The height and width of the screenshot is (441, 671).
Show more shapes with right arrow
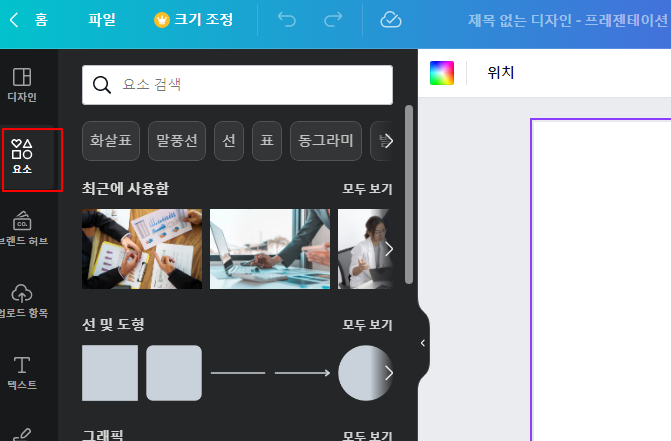(x=389, y=373)
